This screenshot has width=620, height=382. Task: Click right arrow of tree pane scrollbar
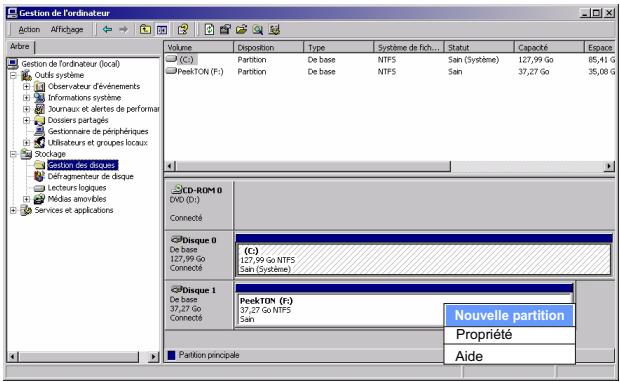click(x=154, y=357)
